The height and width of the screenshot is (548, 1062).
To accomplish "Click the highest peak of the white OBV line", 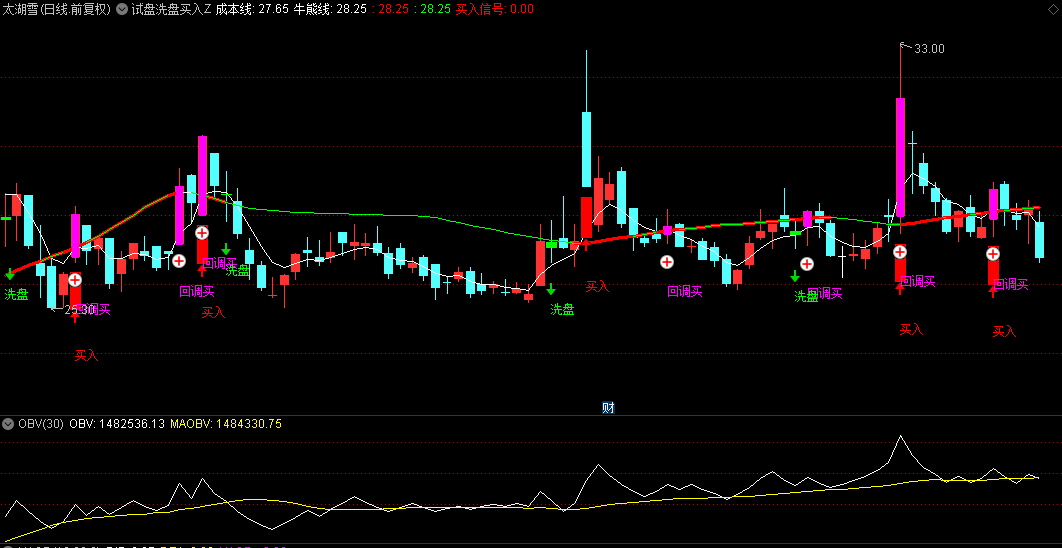I will tap(900, 436).
